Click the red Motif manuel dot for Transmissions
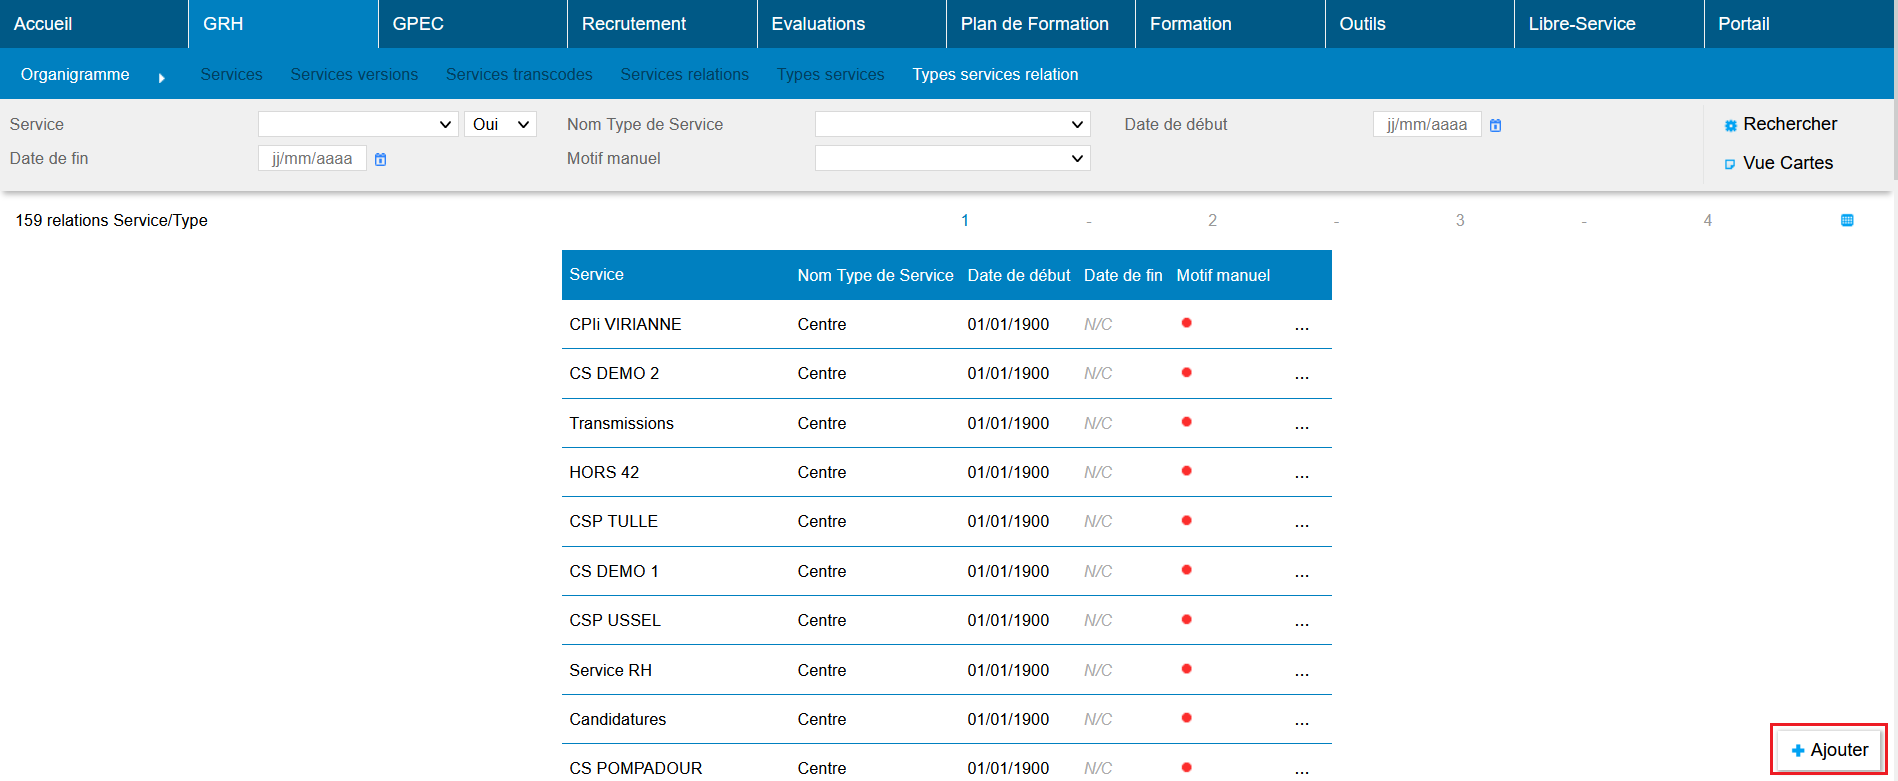Screen dimensions: 1898x781 [1186, 422]
